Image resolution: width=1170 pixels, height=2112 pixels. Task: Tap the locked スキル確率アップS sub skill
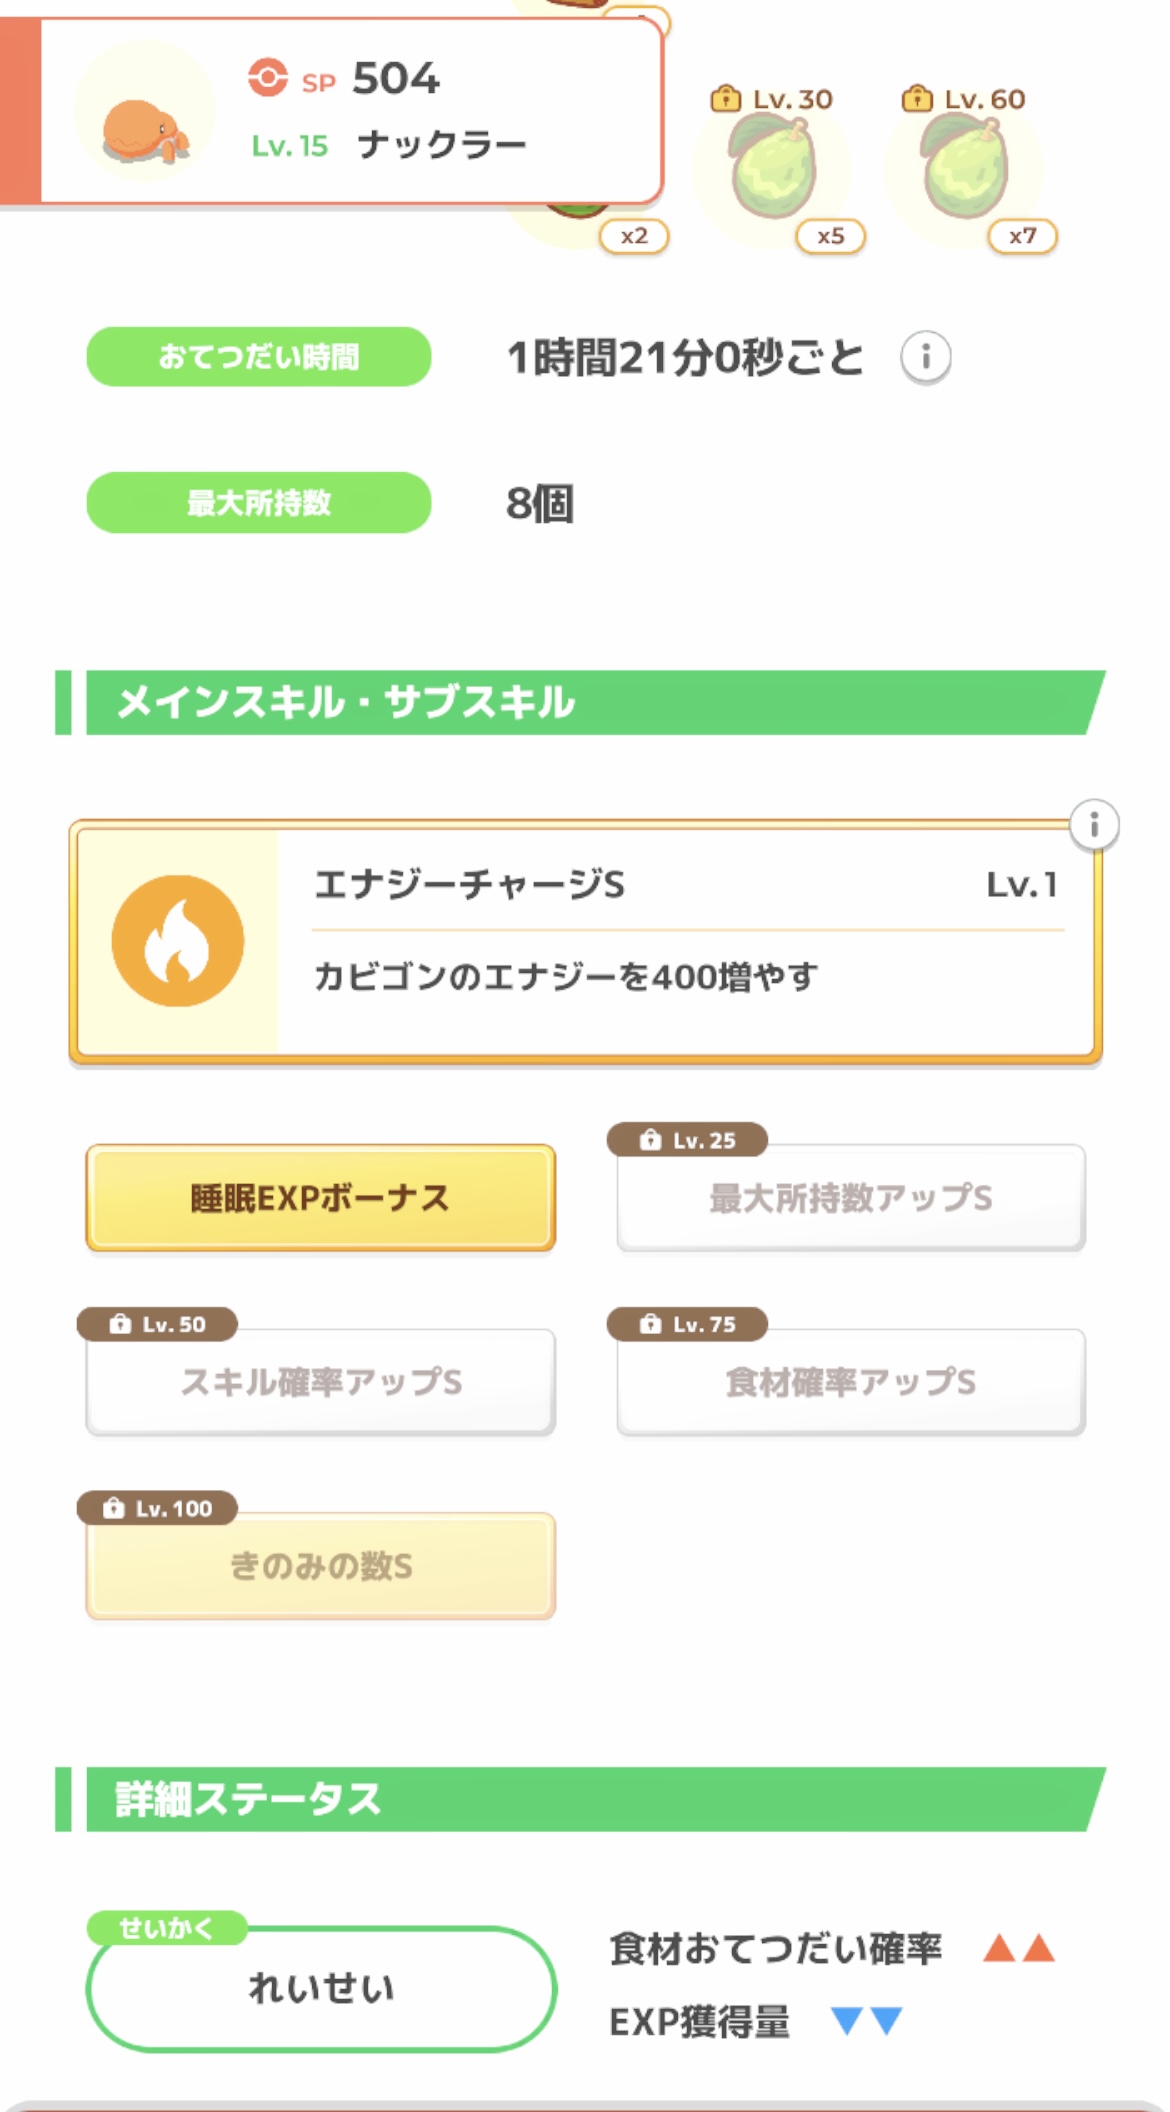[320, 1382]
